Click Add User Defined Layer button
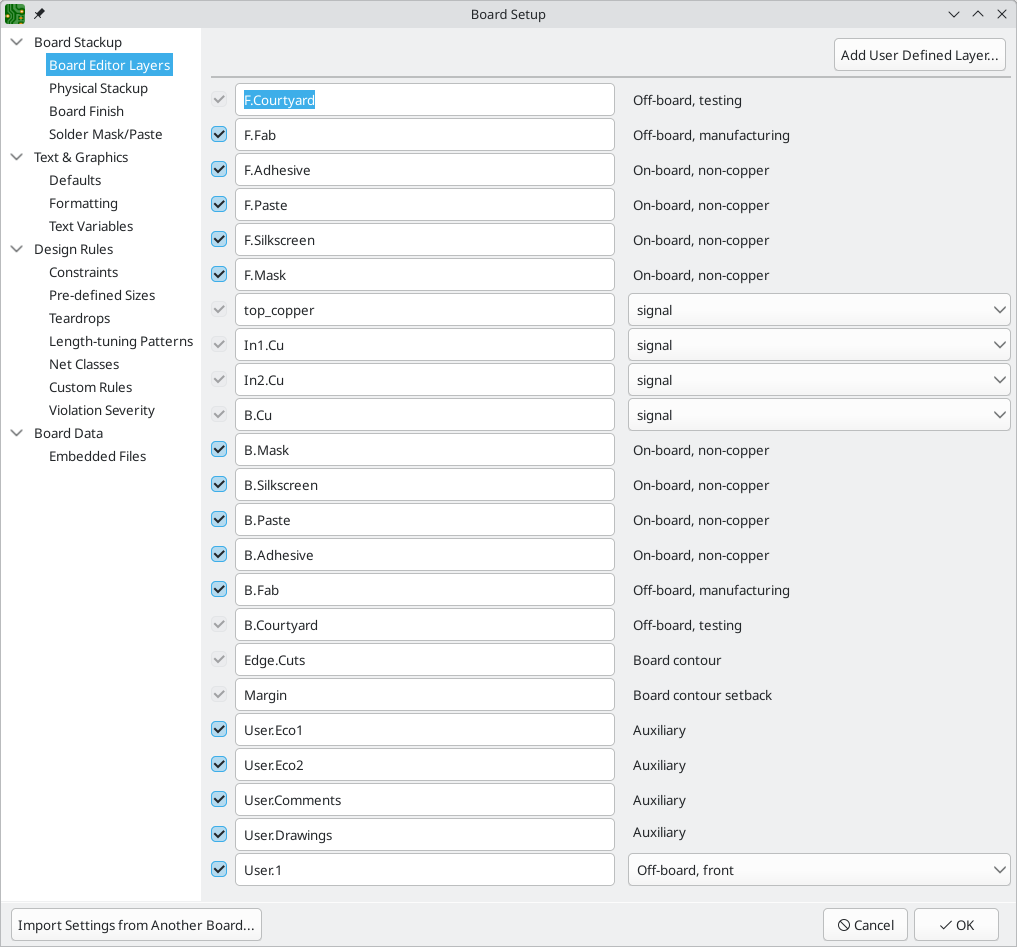 click(x=919, y=55)
